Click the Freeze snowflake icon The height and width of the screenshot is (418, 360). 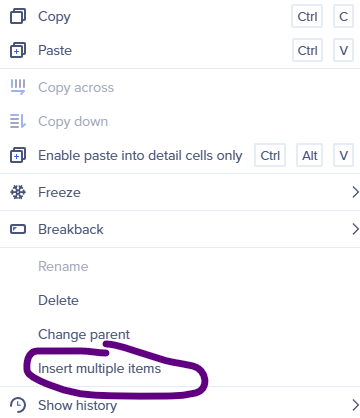click(18, 192)
